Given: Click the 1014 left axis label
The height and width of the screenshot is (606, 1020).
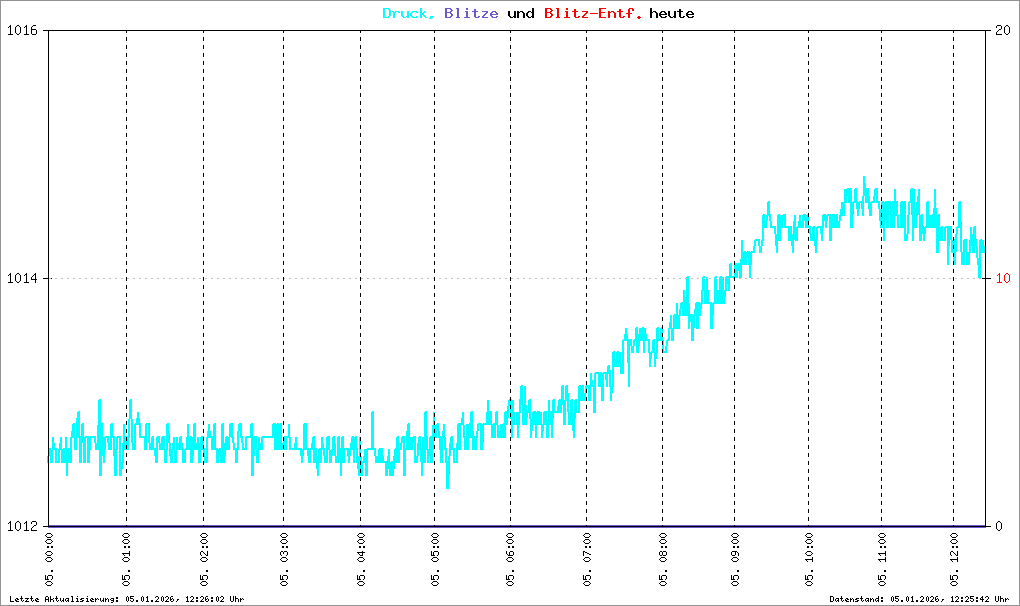Looking at the screenshot, I should pos(21,279).
